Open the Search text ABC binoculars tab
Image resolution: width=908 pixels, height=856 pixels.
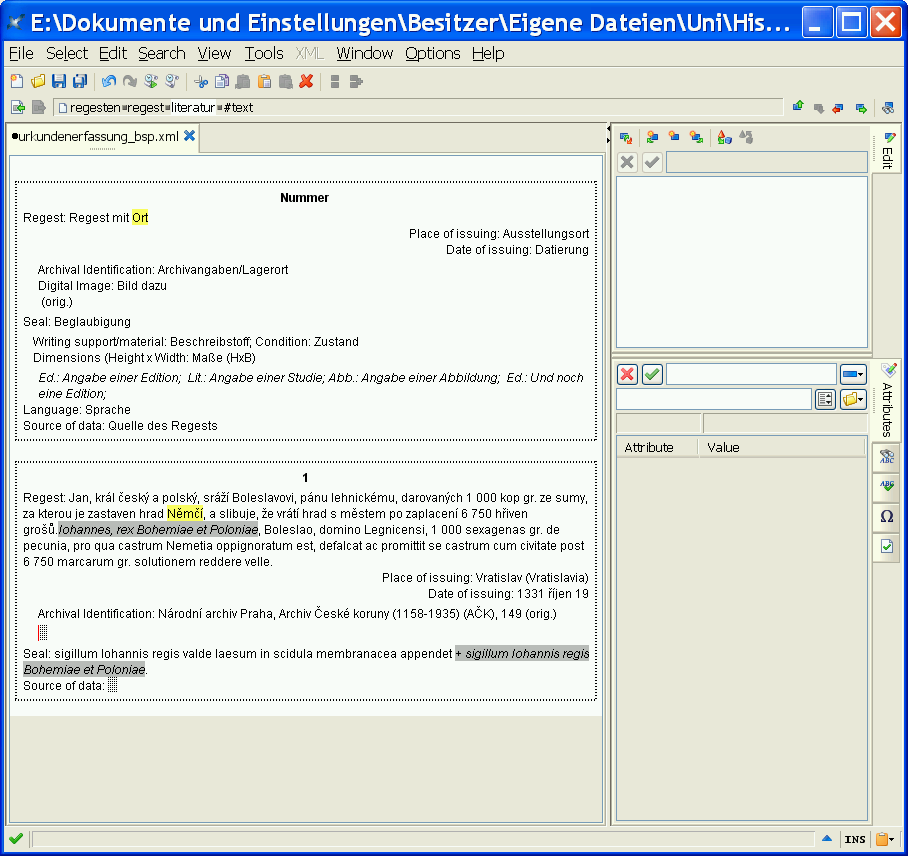click(x=887, y=456)
